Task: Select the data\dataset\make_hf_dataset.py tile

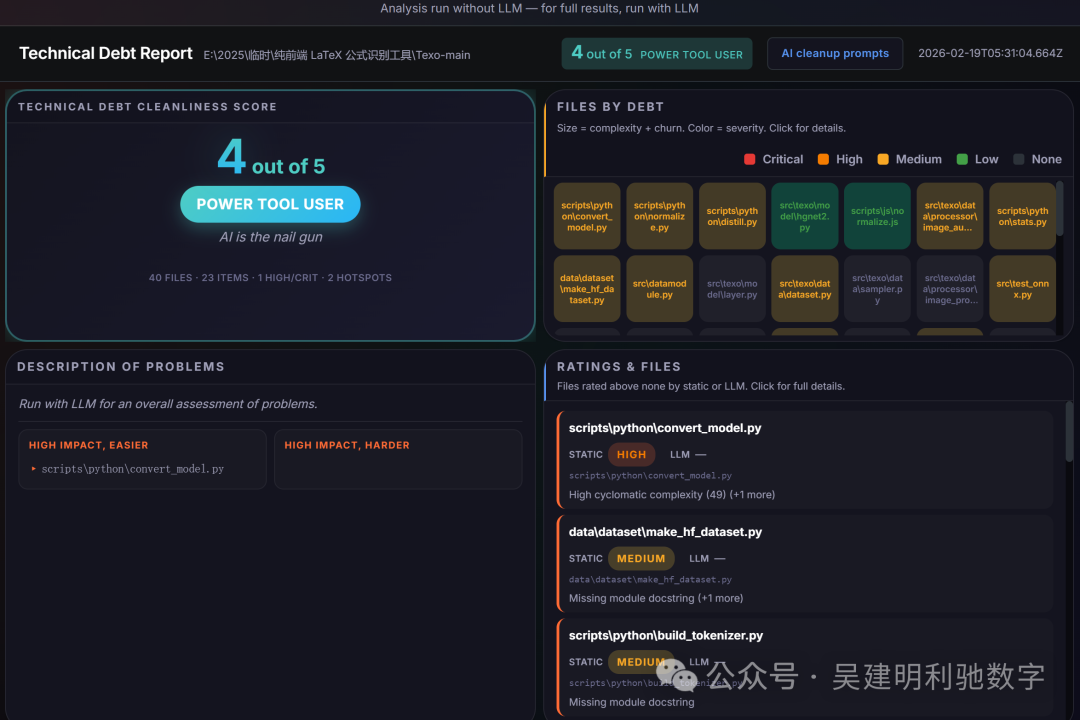Action: 586,288
